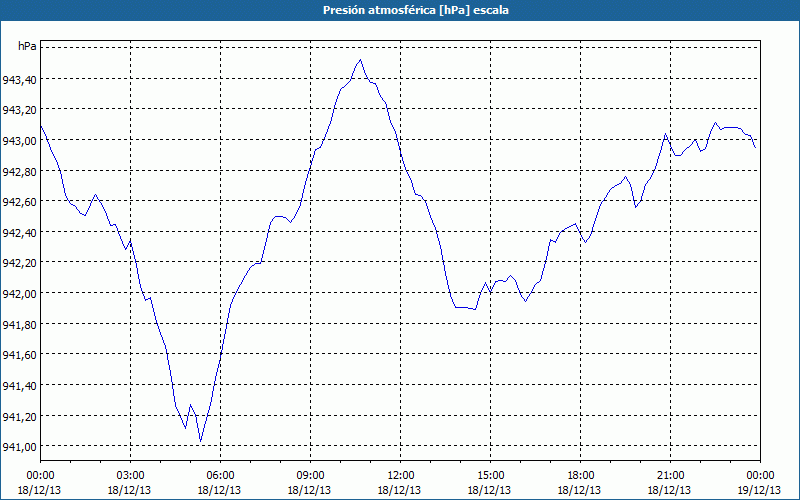The height and width of the screenshot is (500, 800).
Task: Click the lowest dip of the blue pressure curve
Action: pos(201,441)
